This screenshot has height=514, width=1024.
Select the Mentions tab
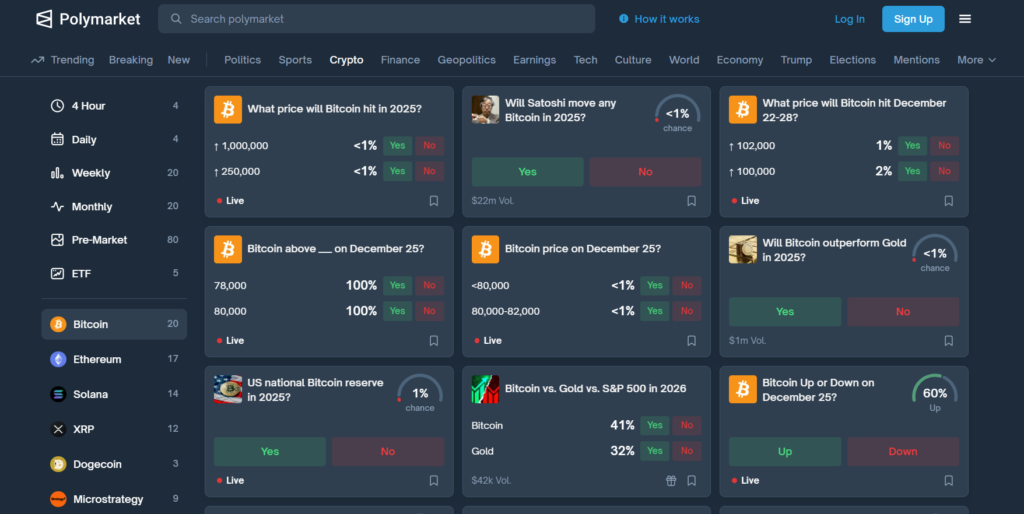click(x=916, y=60)
